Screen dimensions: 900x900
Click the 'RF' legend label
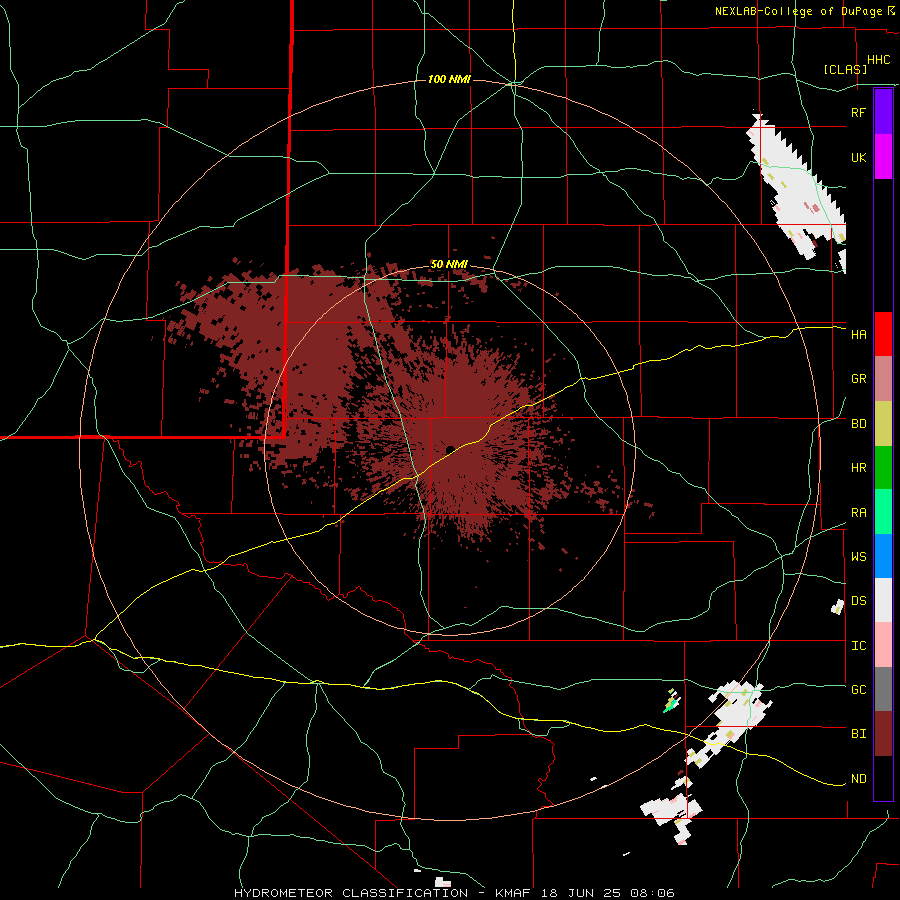(x=858, y=112)
